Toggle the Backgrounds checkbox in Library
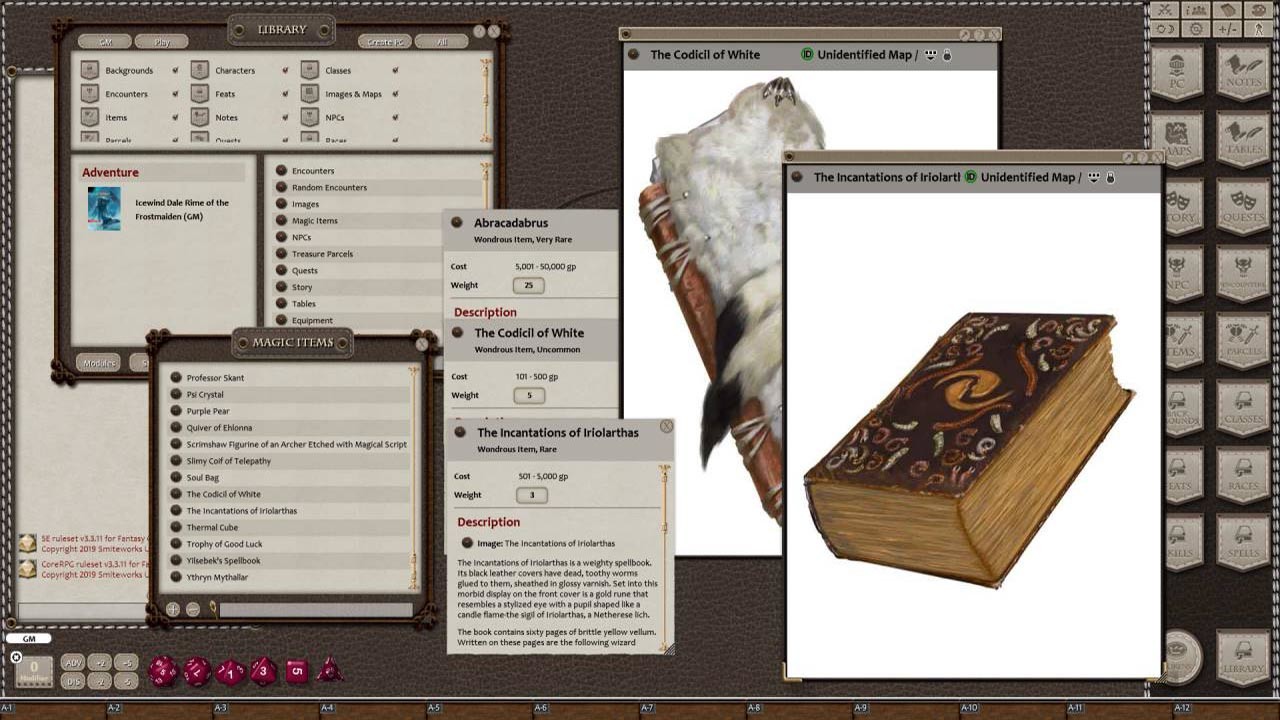The height and width of the screenshot is (720, 1280). 175,70
